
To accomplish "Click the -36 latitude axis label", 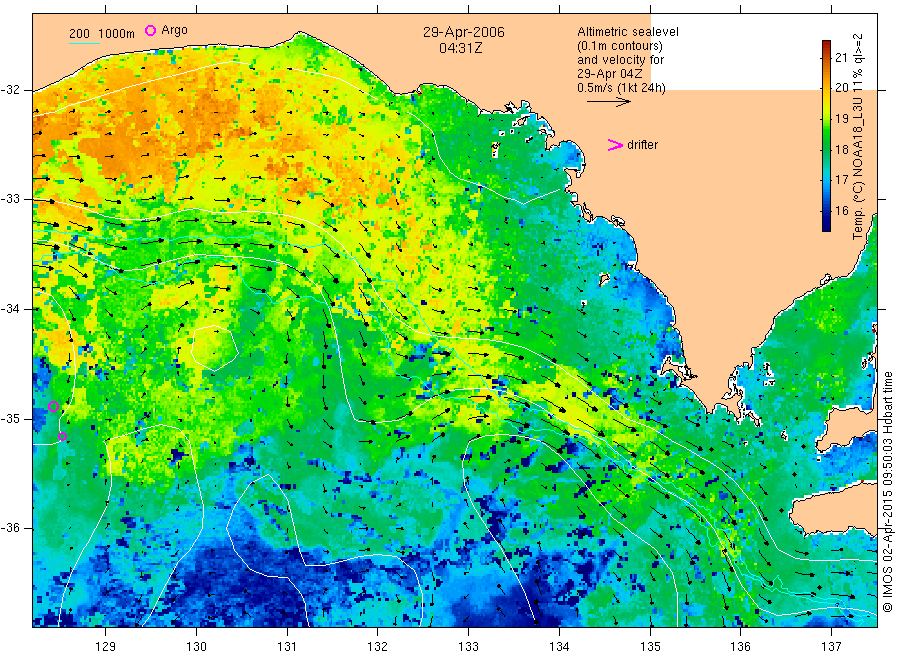I will (10, 528).
